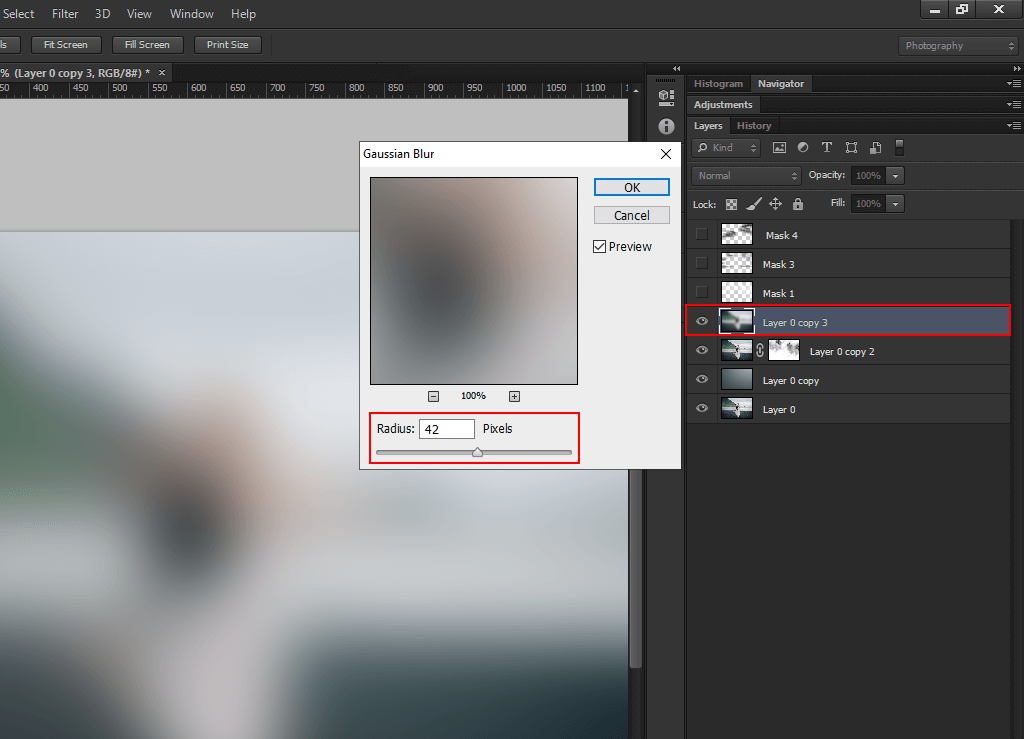Show the Mask 3 layer

point(702,263)
